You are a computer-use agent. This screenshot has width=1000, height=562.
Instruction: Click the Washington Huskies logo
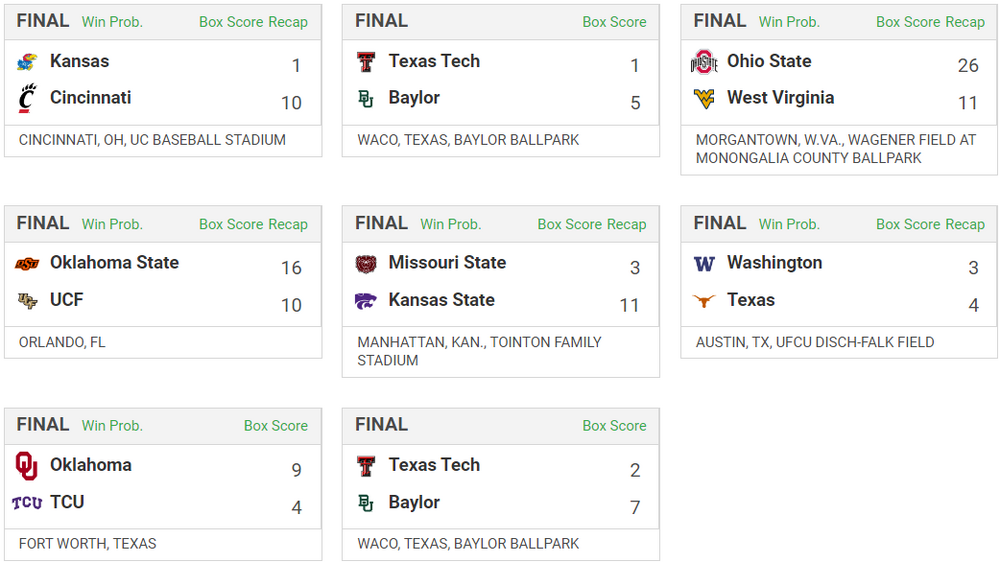click(x=704, y=264)
